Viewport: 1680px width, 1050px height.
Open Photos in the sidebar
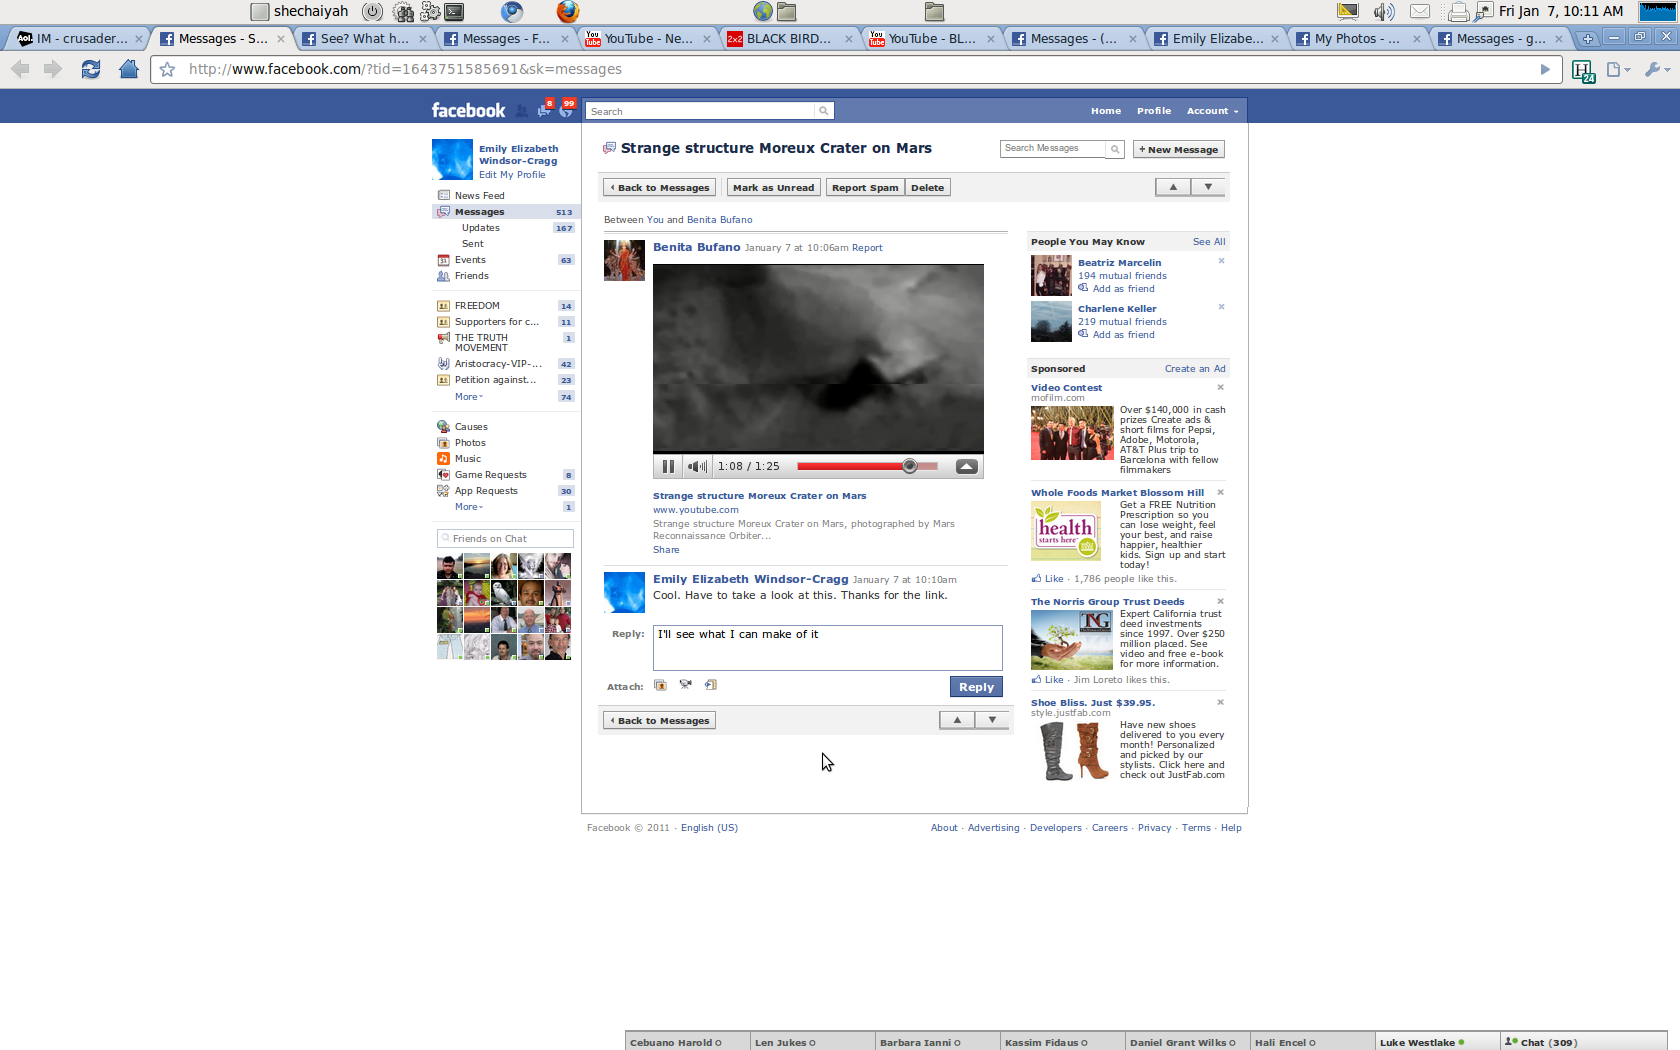click(470, 442)
